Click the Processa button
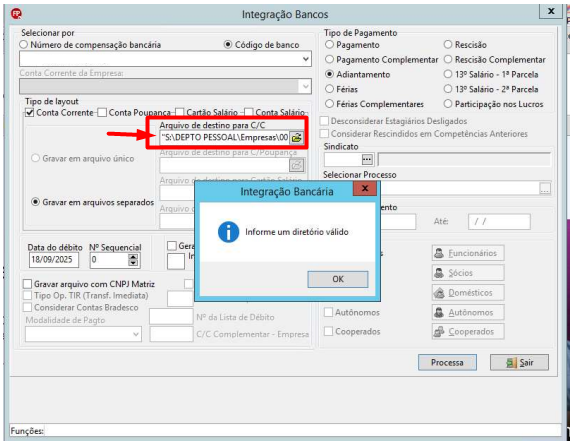The height and width of the screenshot is (441, 573). pos(447,362)
